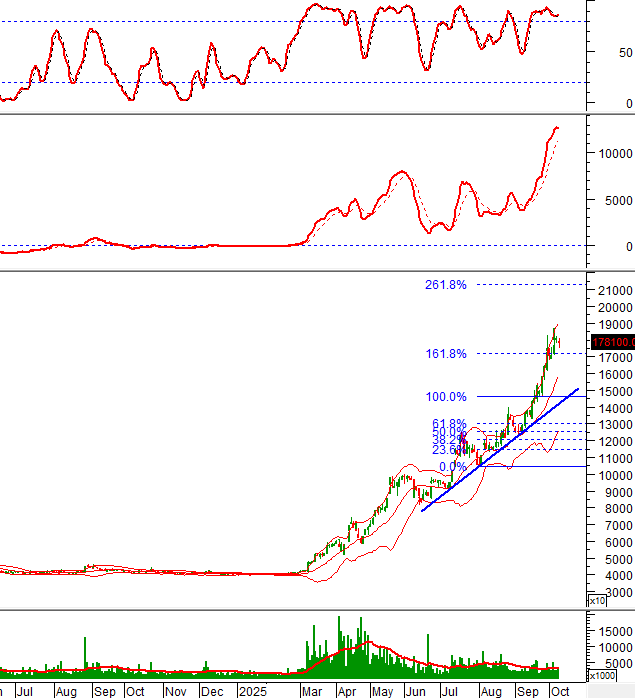Click the x10 scale label below the price axis
Screen dimensions: 635x698
point(596,602)
